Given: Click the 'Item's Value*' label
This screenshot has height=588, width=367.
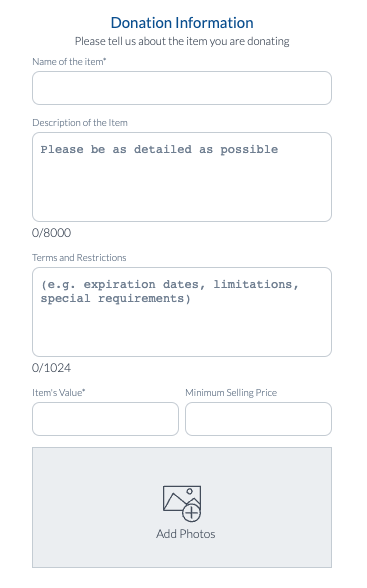Looking at the screenshot, I should point(59,393).
